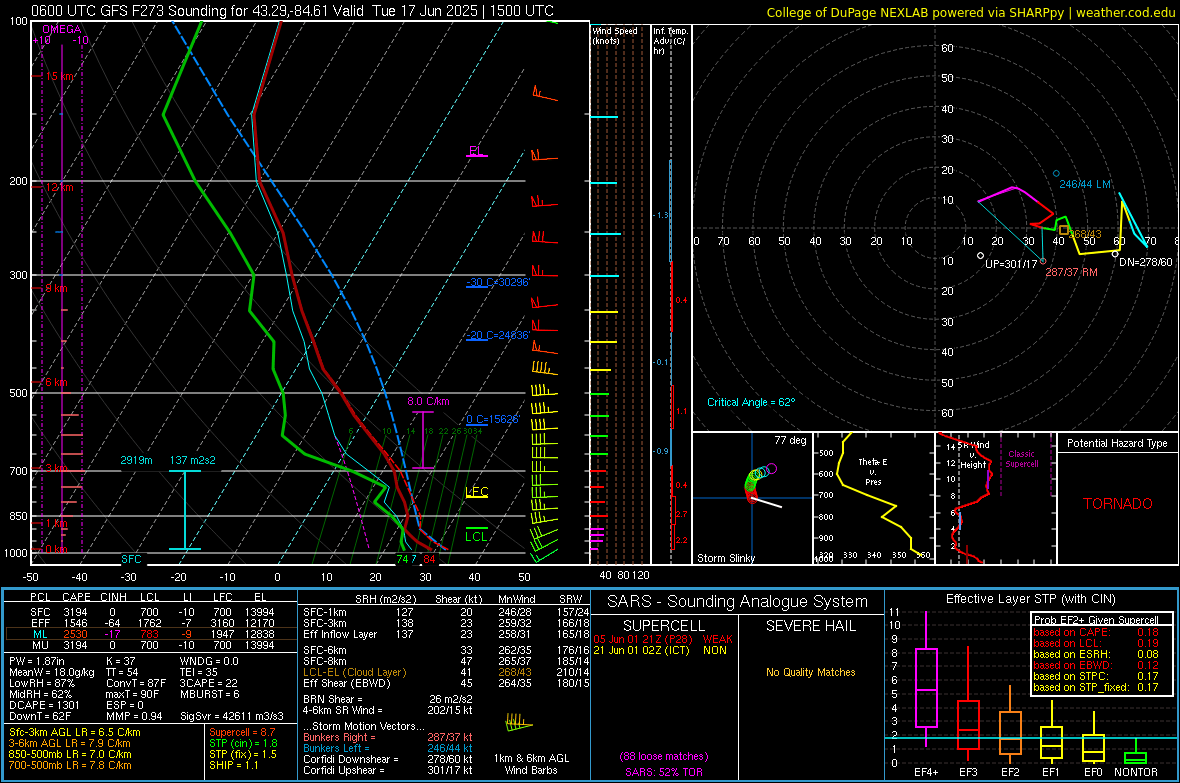Click the '0 C=15626' freezing level label
This screenshot has width=1180, height=783.
point(493,419)
